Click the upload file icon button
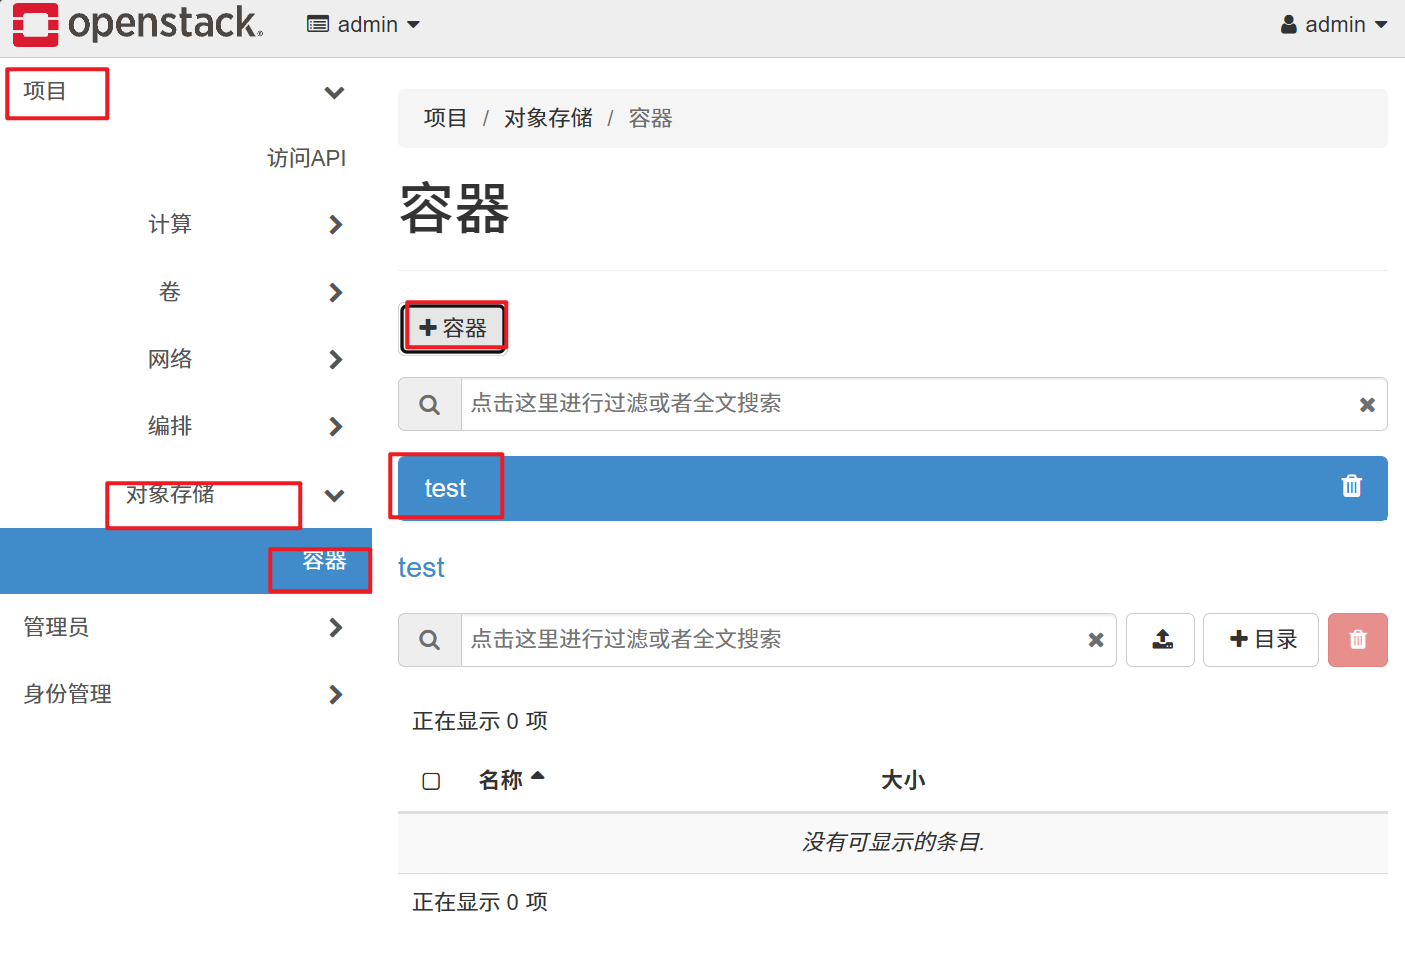 [1161, 640]
